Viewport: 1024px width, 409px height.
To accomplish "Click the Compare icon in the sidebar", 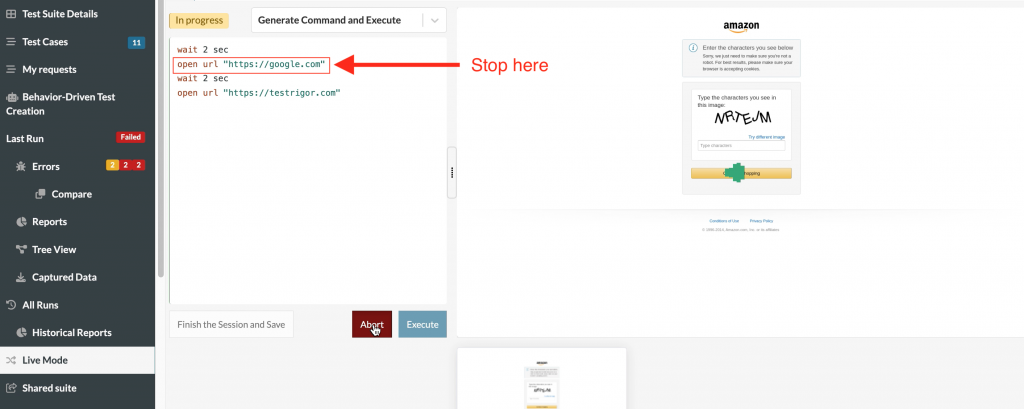I will tap(40, 194).
